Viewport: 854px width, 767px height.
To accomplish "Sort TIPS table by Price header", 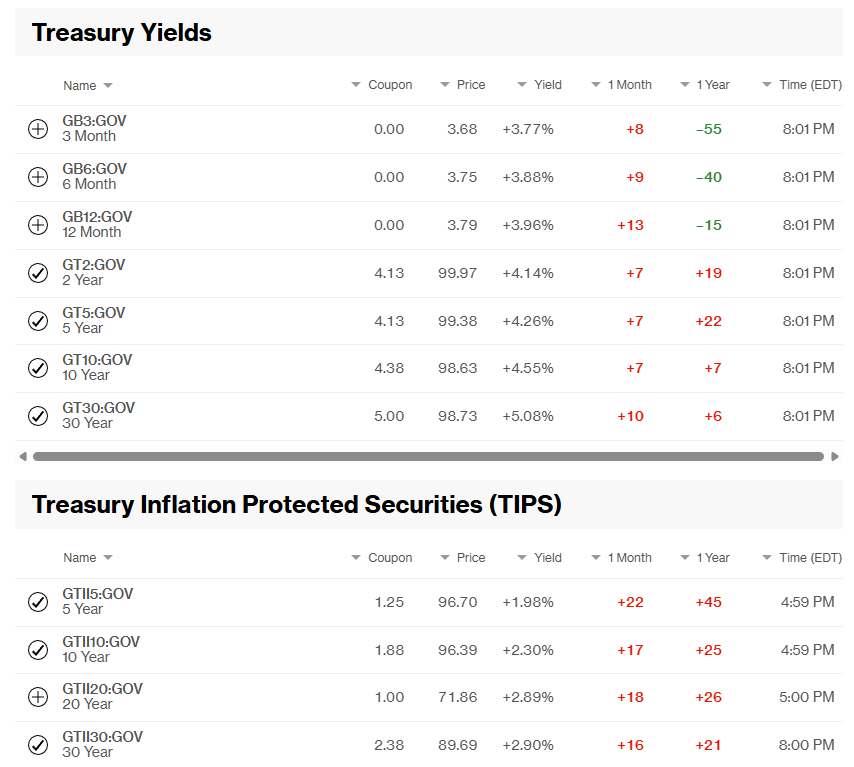I will coord(462,557).
